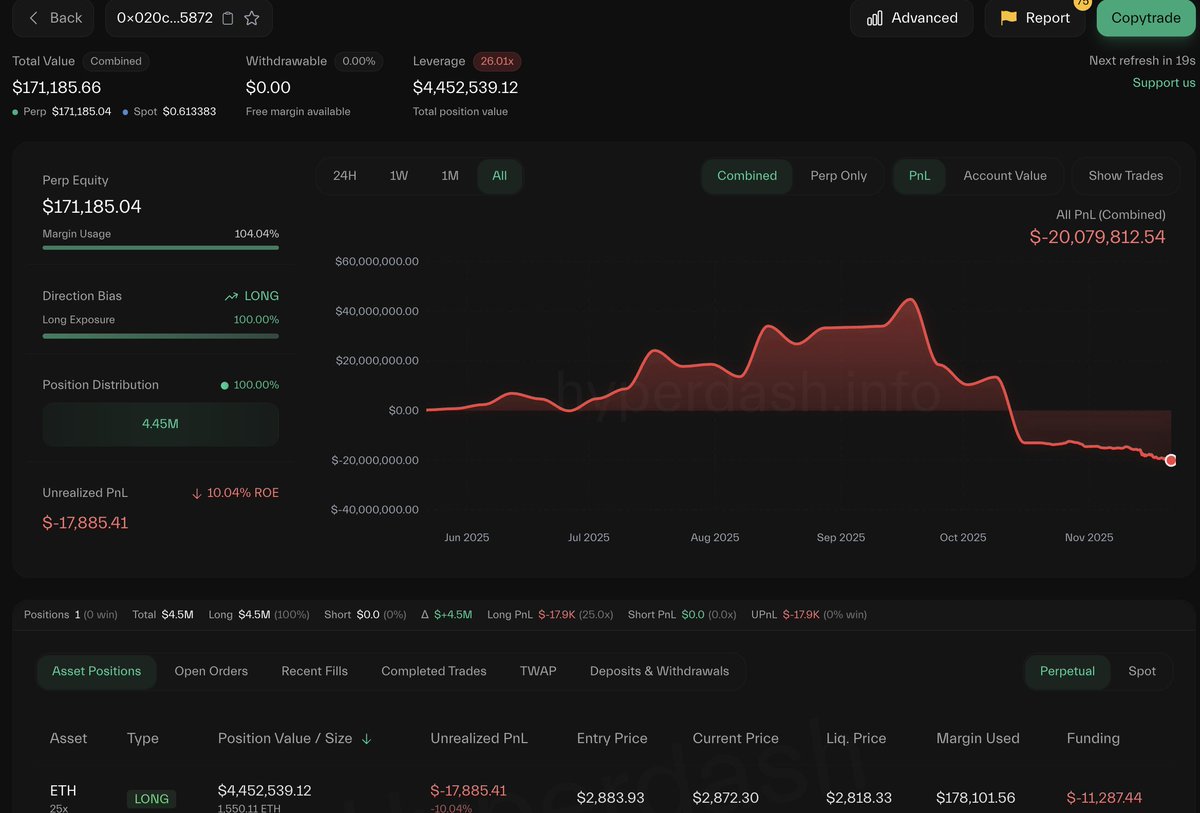Star the wallet as favorite
1200x813 pixels.
(252, 18)
